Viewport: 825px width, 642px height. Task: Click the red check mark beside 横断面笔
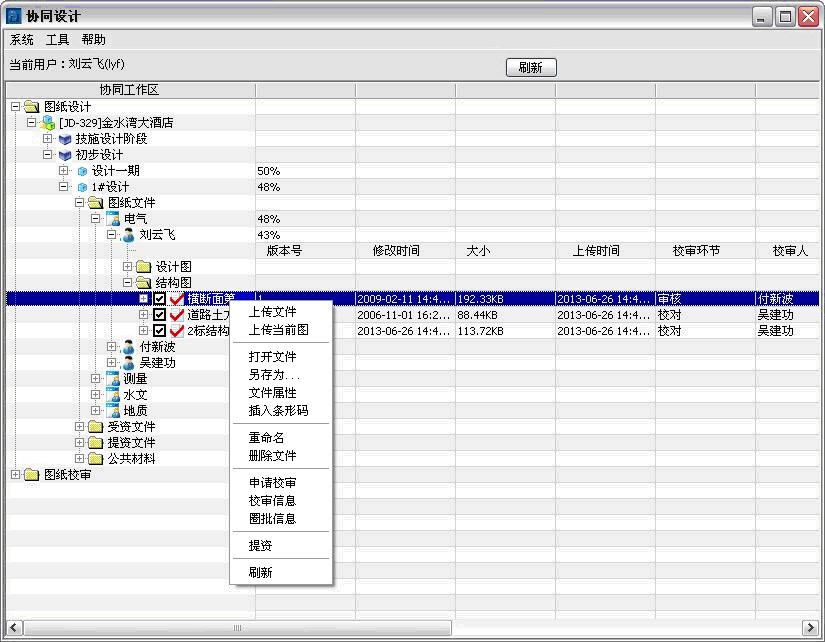point(177,298)
